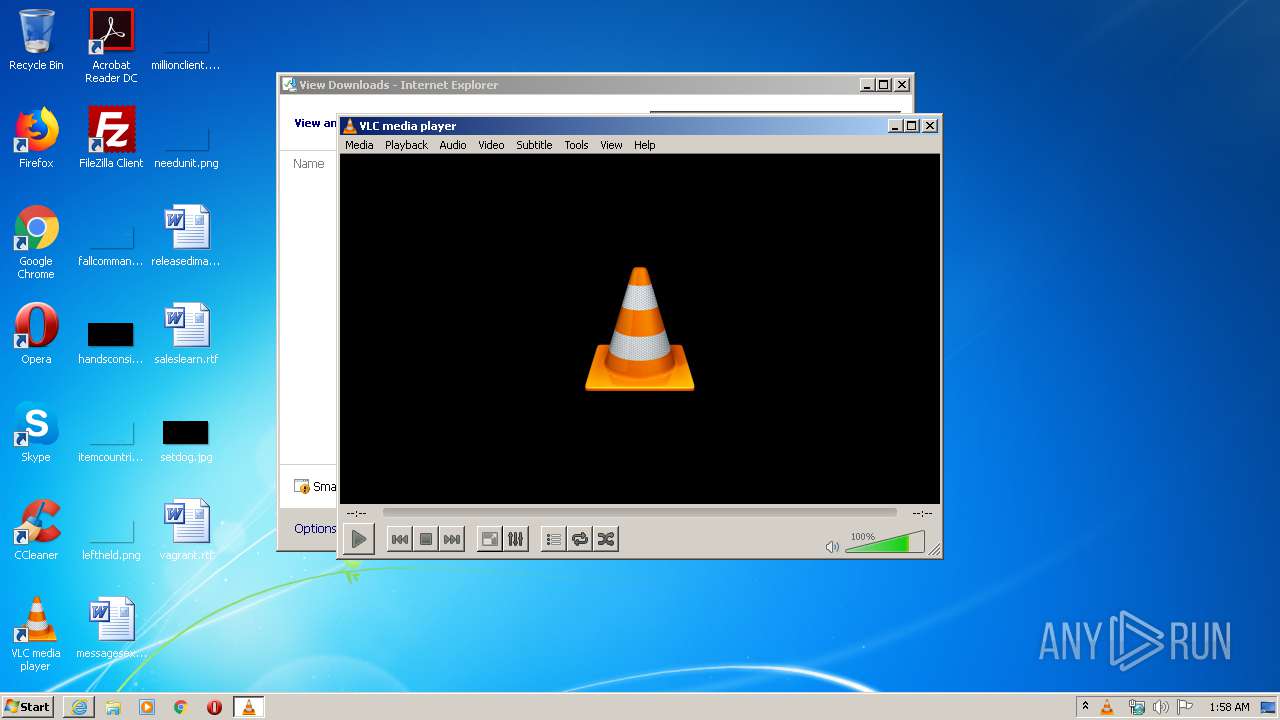Select Firefox desktop shortcut
Viewport: 1280px width, 720px height.
tap(36, 138)
